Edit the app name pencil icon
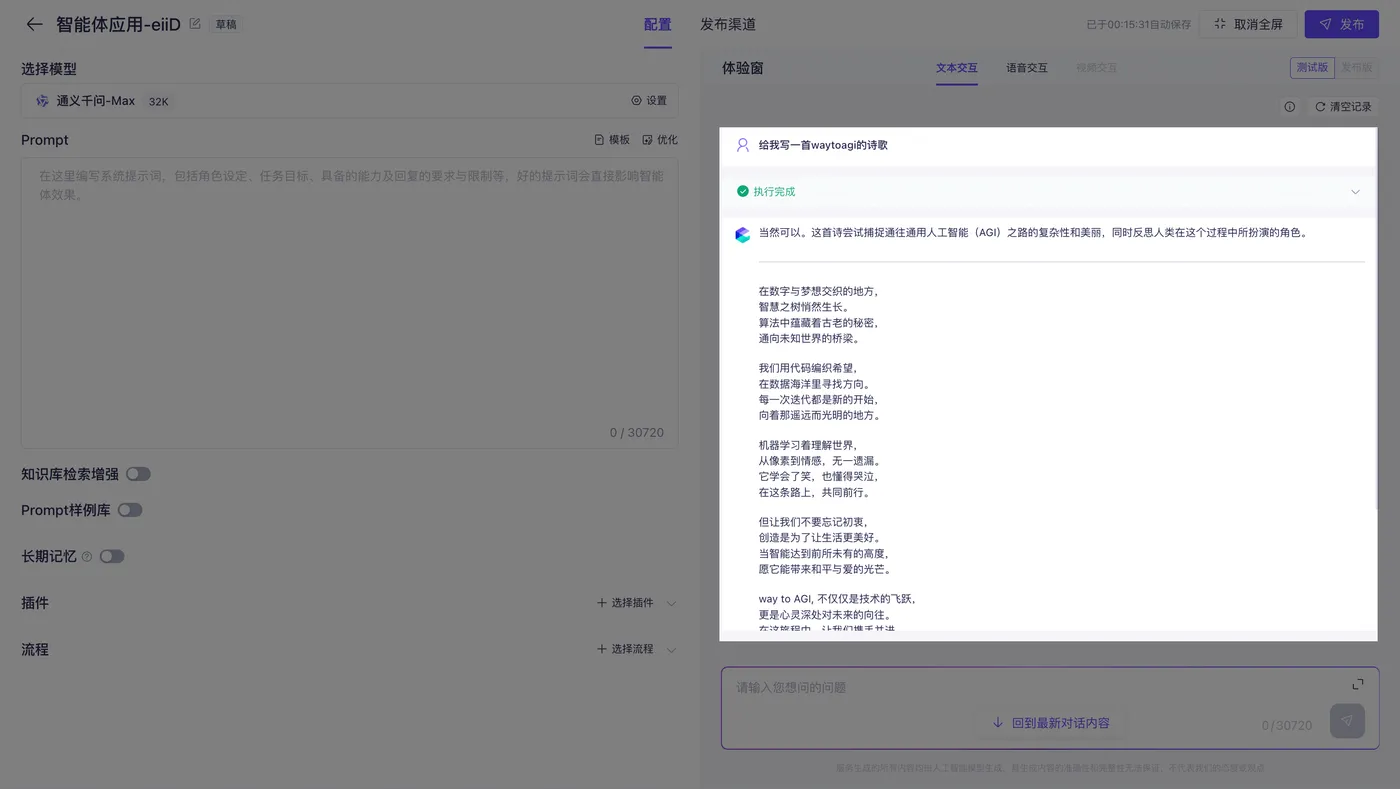This screenshot has width=1400, height=789. (195, 24)
